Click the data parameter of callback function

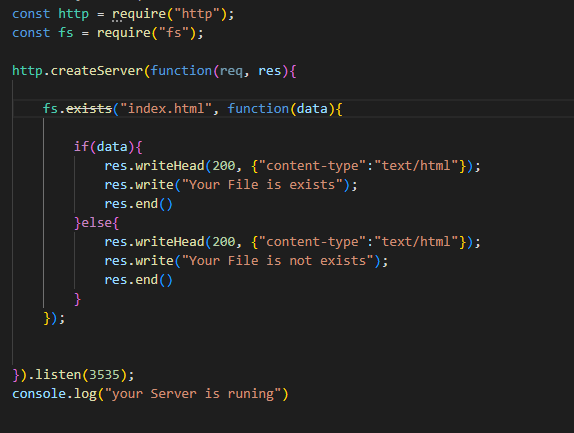tap(312, 109)
